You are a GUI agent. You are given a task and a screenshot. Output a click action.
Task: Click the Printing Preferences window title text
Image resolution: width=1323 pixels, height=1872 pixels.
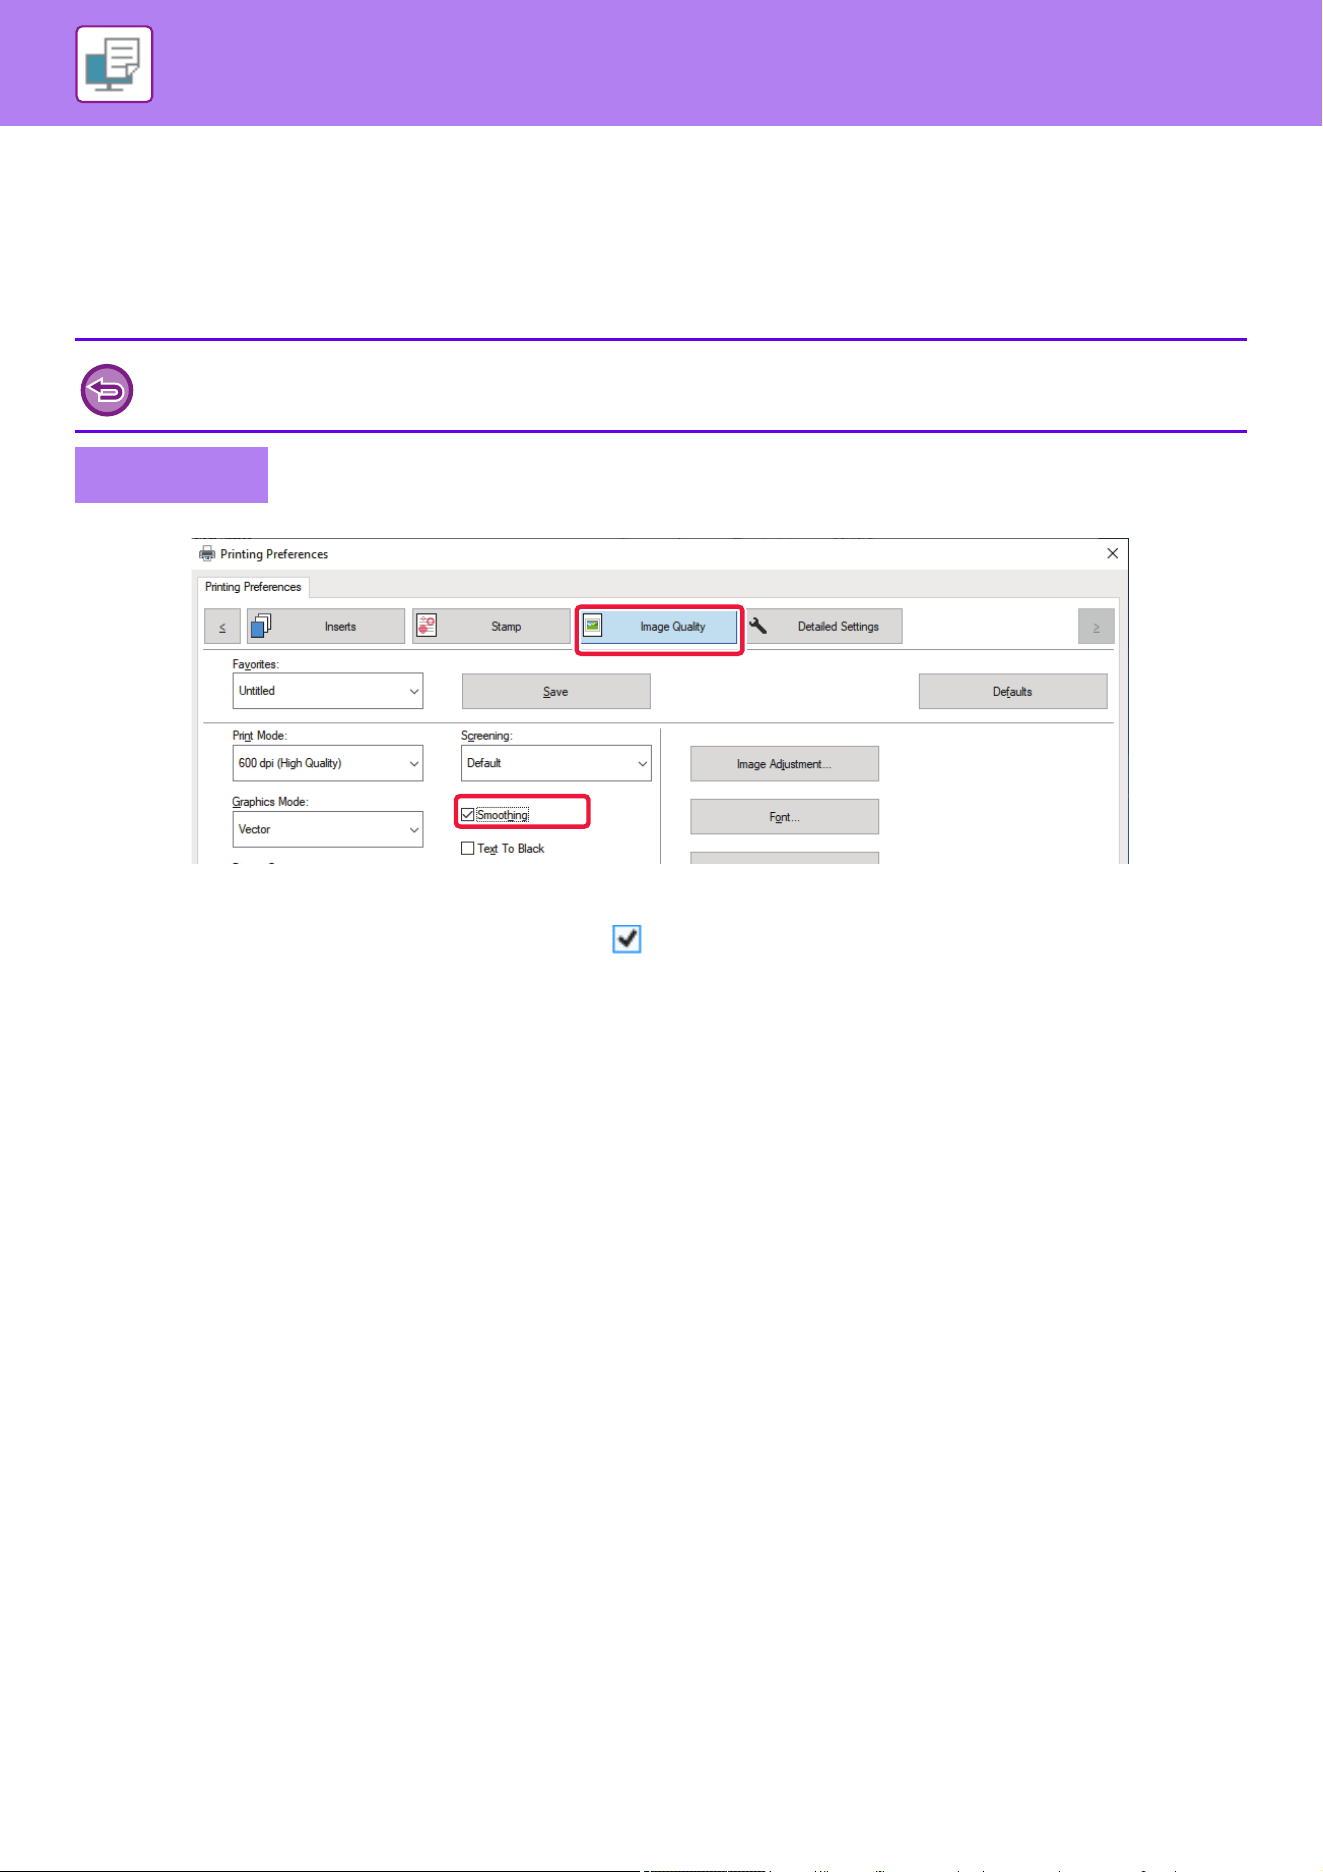coord(274,554)
